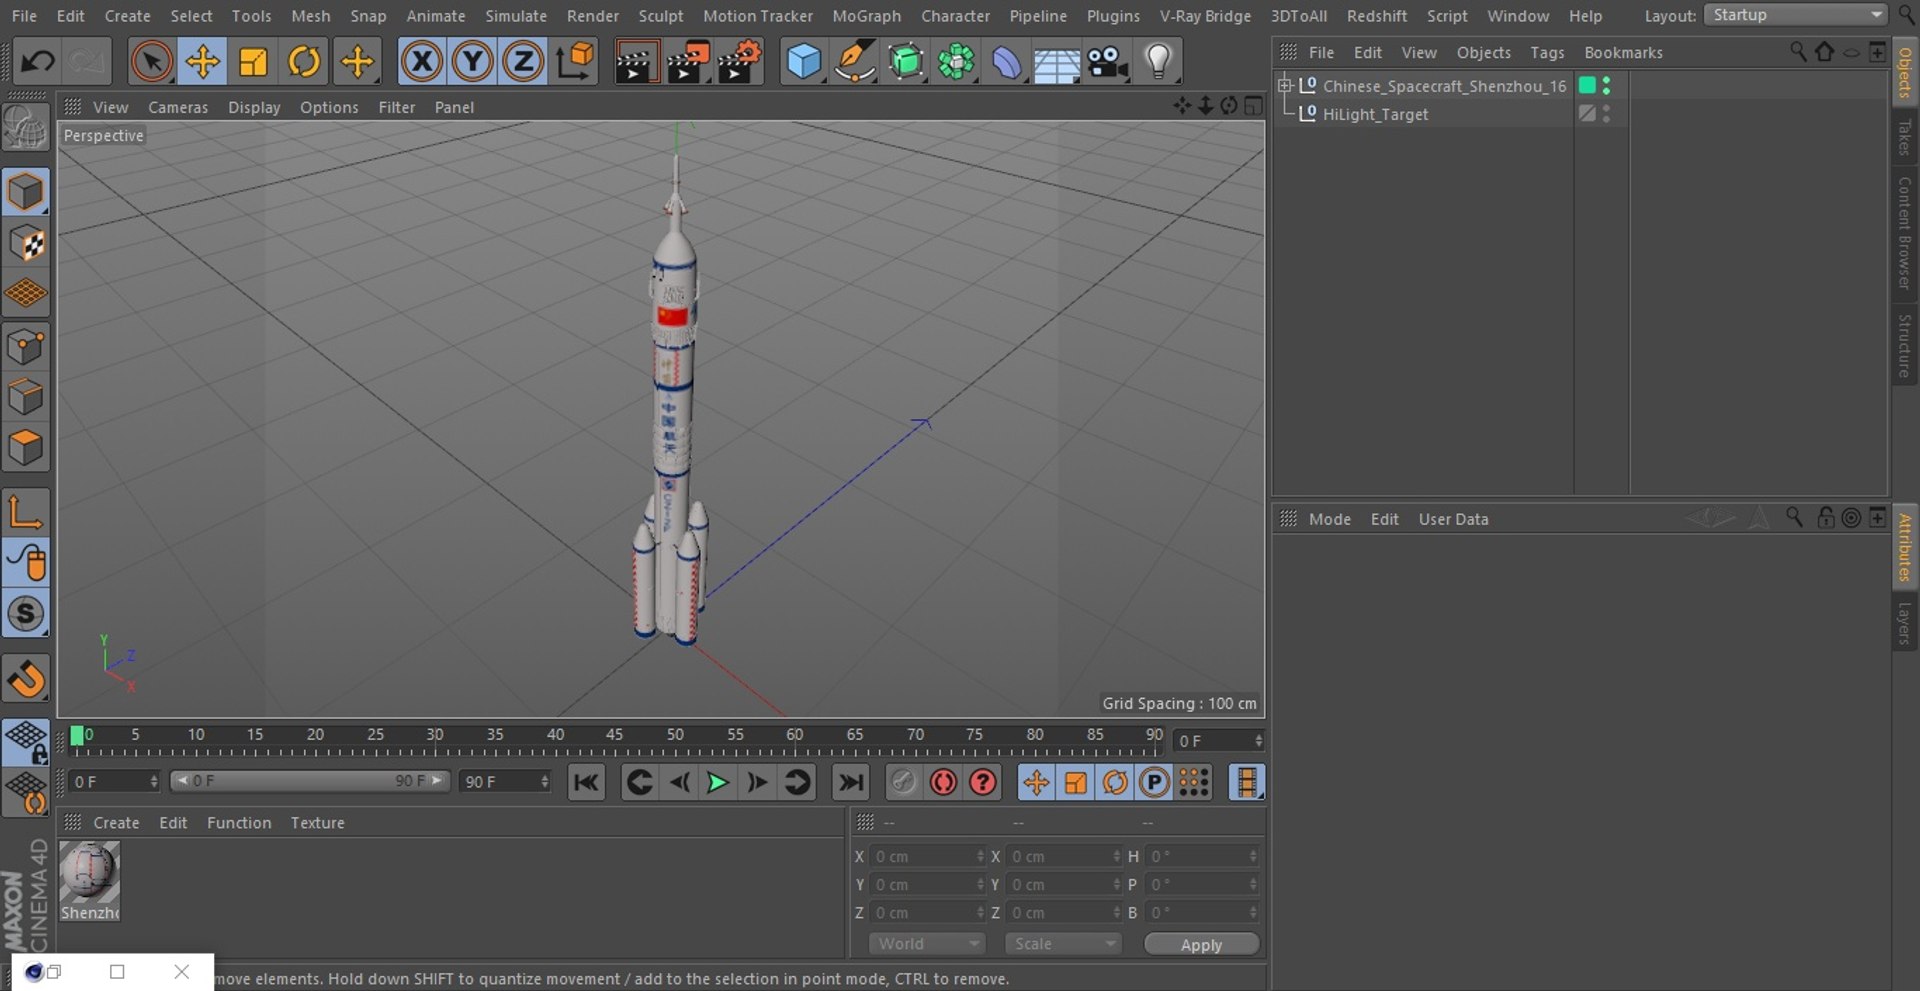The image size is (1920, 991).
Task: Add Floor environment icon
Action: tap(1057, 62)
